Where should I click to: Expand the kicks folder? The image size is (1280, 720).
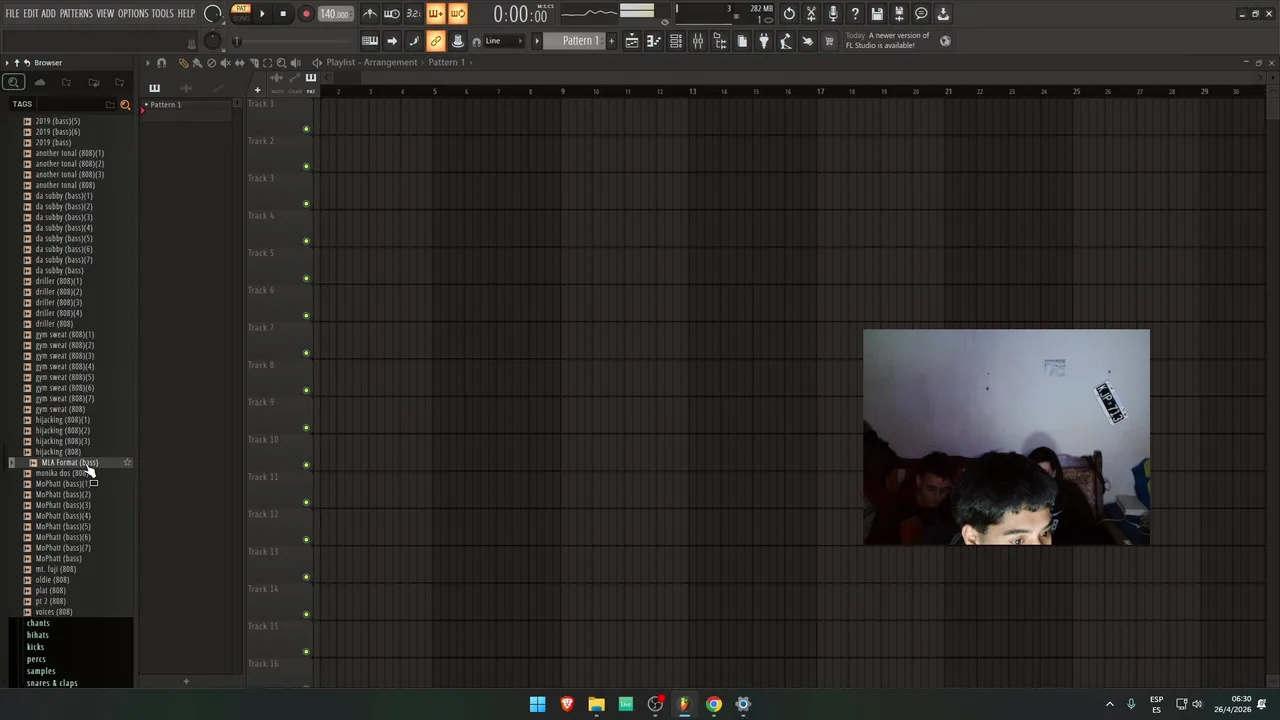35,647
